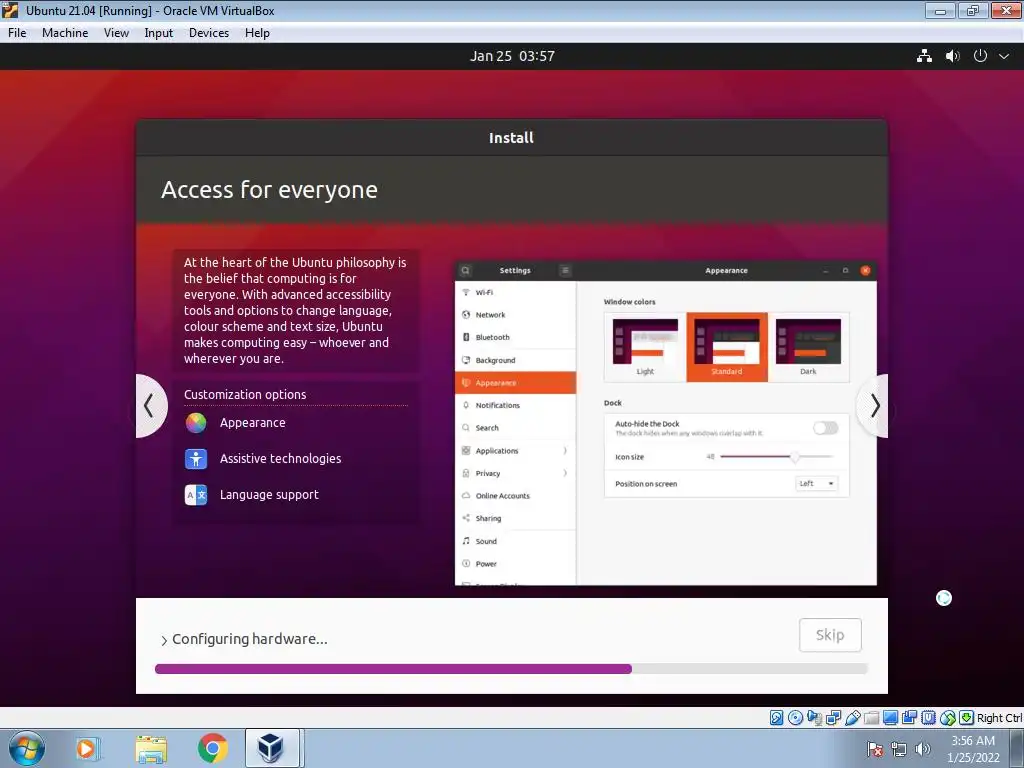1024x768 pixels.
Task: Advance to the next installer slide
Action: pos(874,406)
